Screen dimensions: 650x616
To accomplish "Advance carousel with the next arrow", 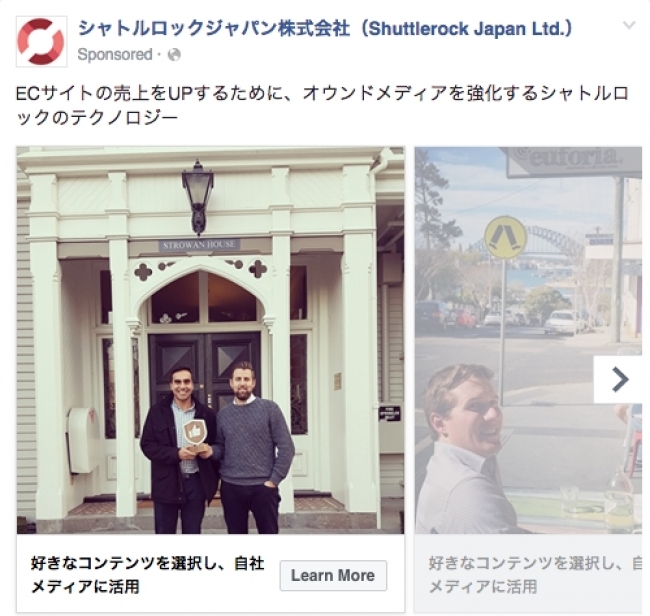I will coord(619,379).
